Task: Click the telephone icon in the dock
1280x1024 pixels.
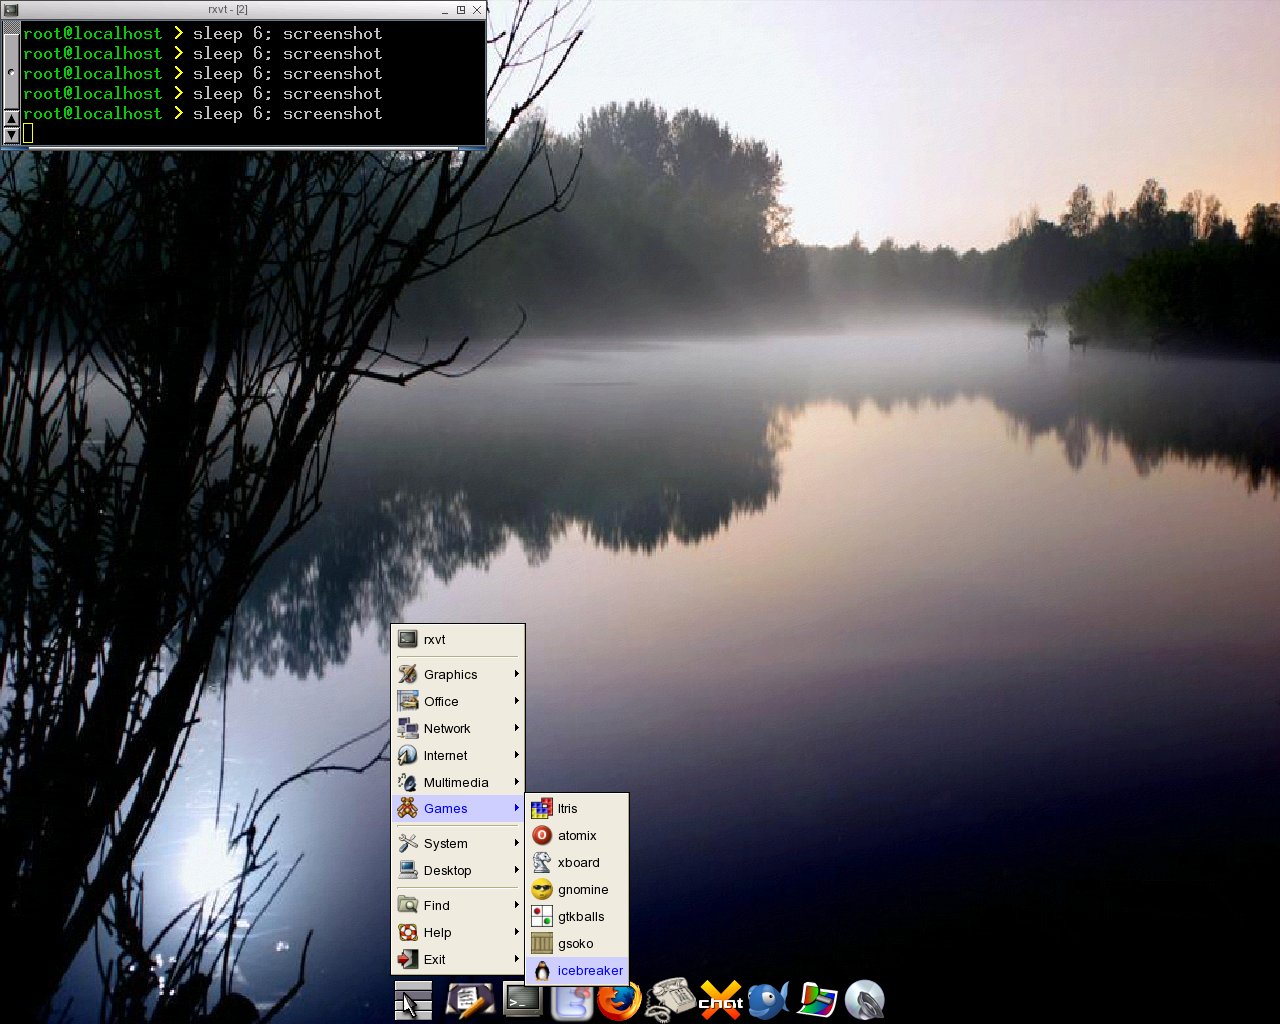Action: [x=670, y=999]
